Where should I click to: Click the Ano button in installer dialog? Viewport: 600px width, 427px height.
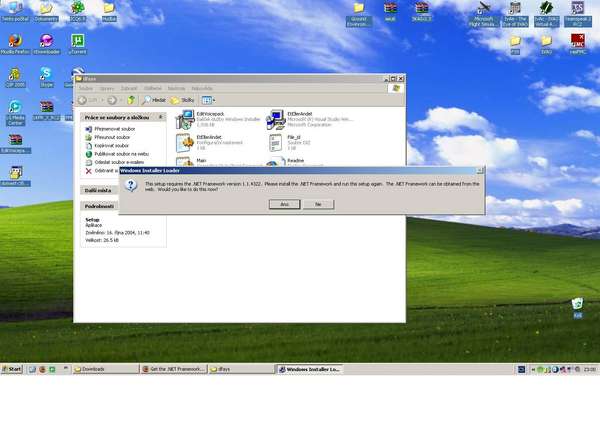pos(284,204)
